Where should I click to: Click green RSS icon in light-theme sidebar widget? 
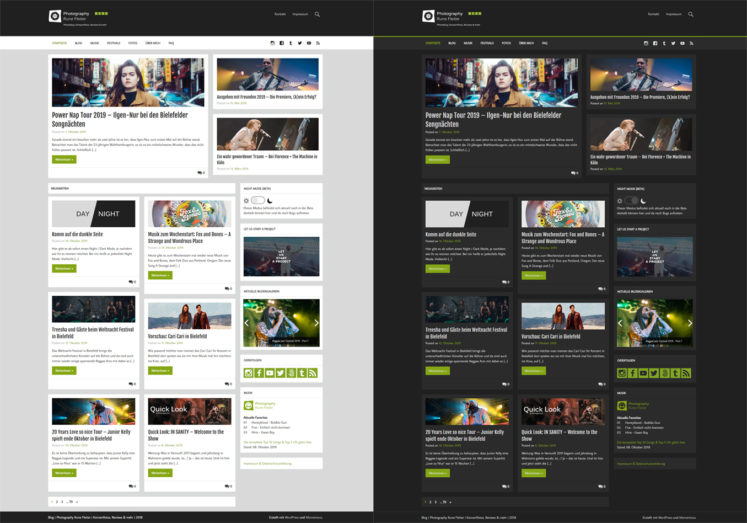pos(313,373)
